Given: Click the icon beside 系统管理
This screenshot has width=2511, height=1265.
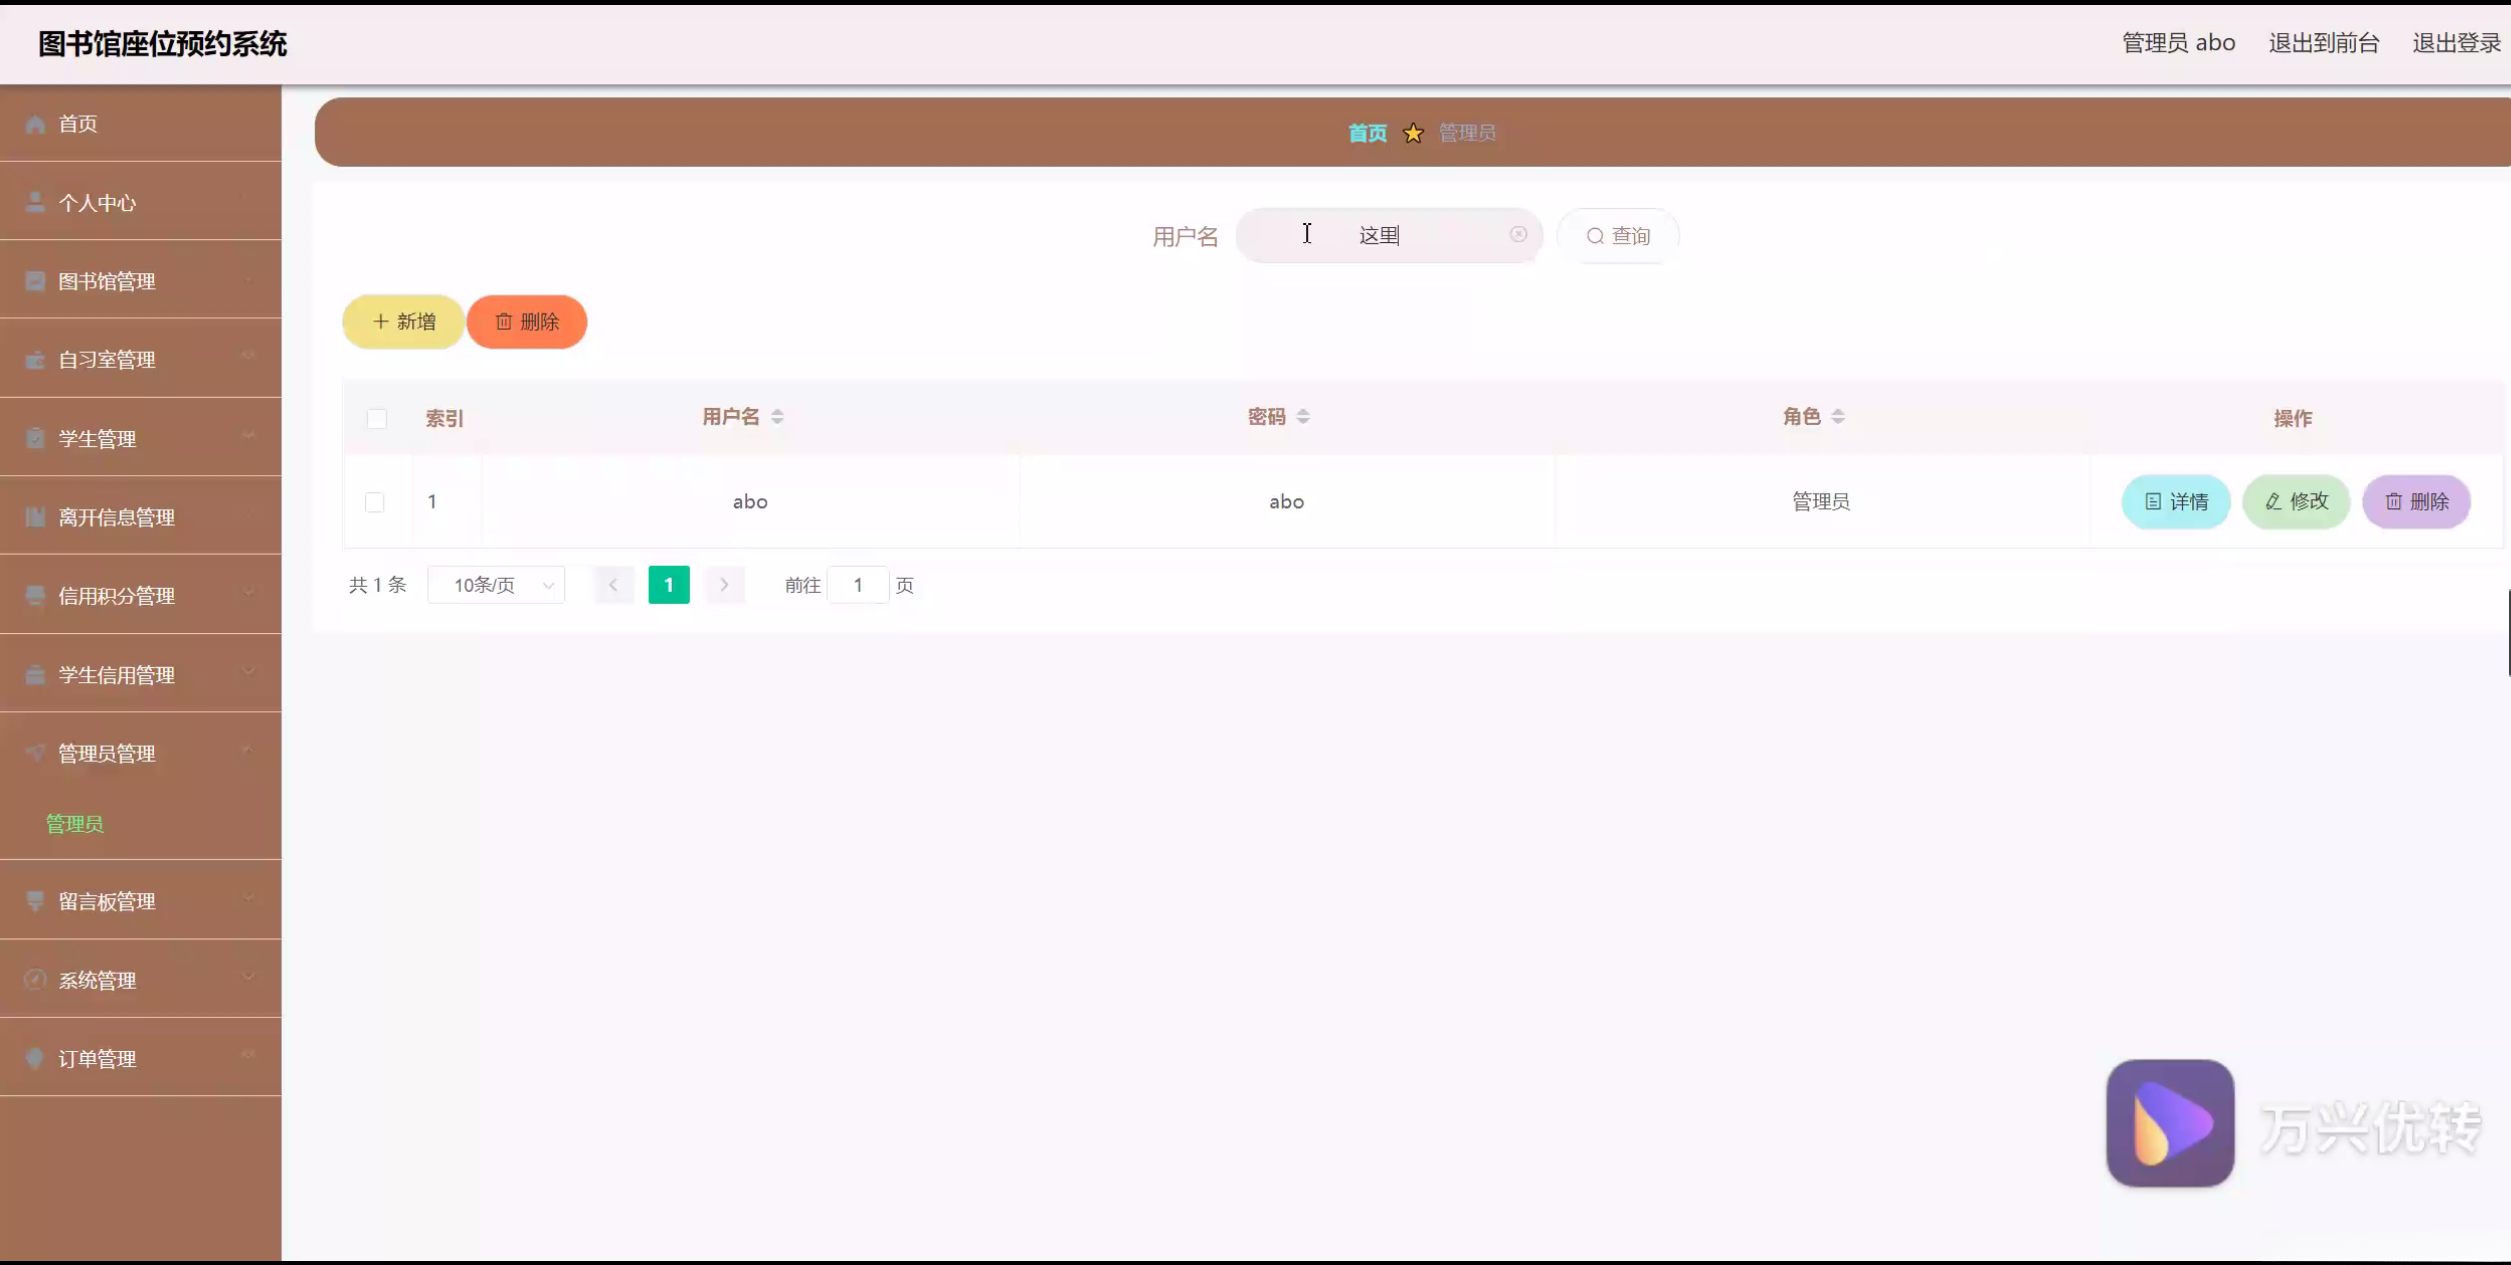Looking at the screenshot, I should [35, 980].
